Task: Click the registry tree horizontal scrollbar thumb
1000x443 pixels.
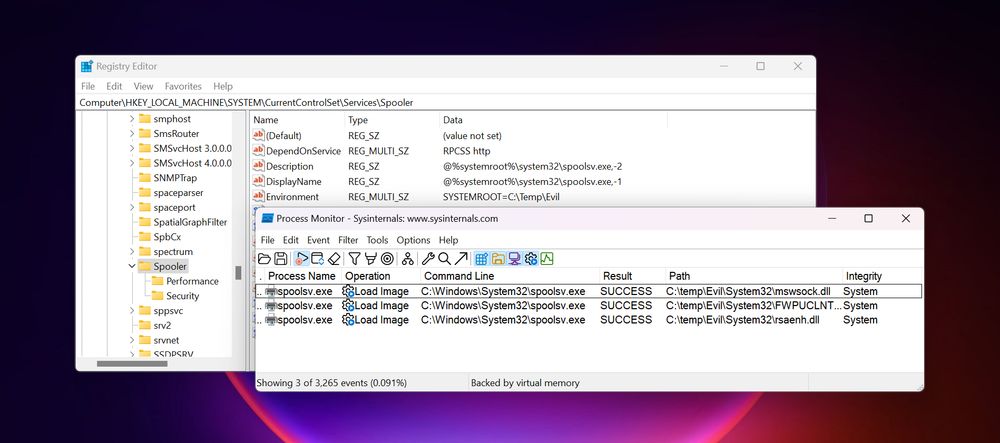Action: (x=132, y=364)
